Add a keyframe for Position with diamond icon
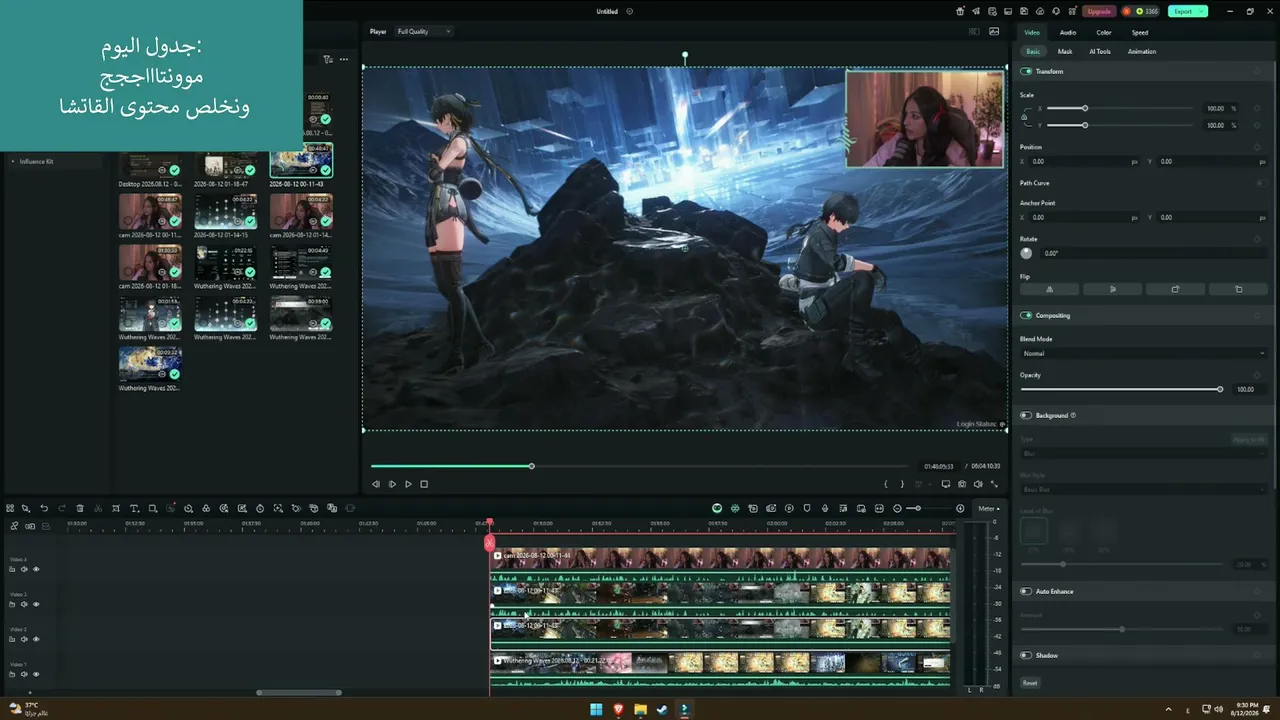The image size is (1280, 720). click(x=1257, y=147)
